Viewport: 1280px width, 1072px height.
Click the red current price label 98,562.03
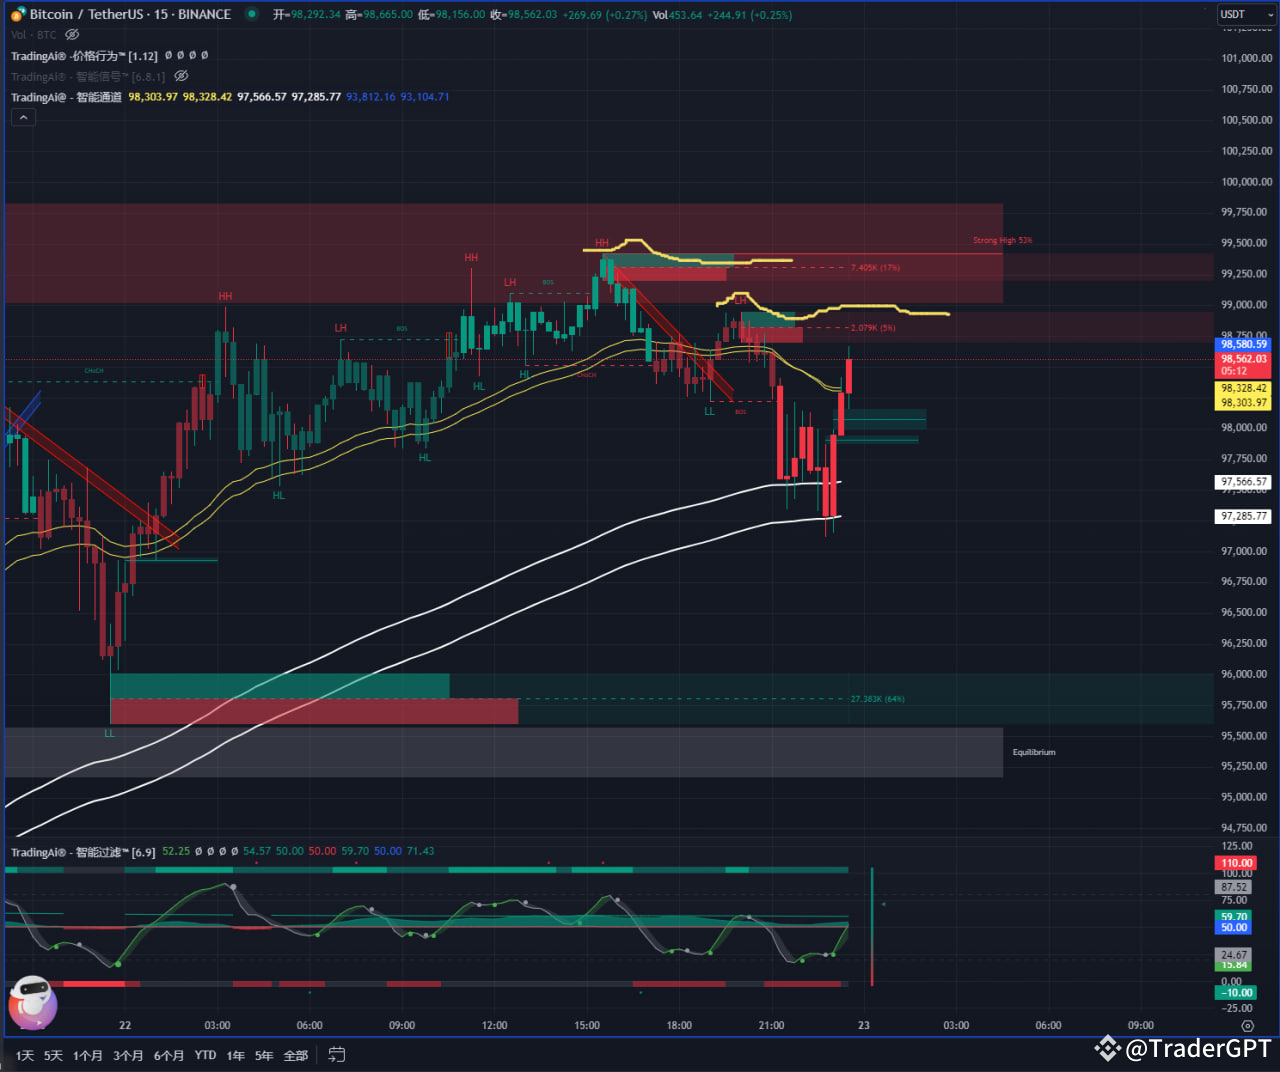(x=1243, y=359)
